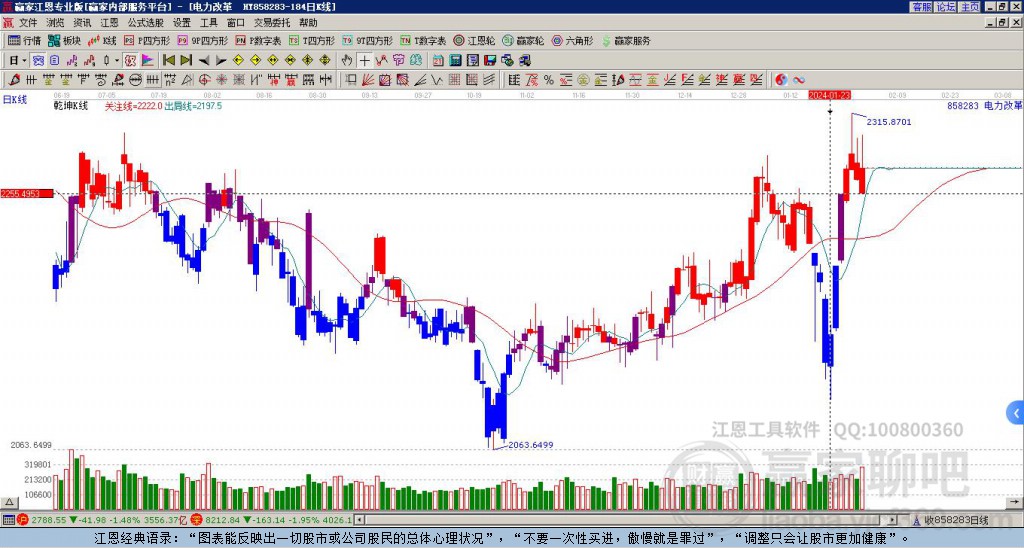
Task: Open the 板块 sector view
Action: (x=64, y=40)
